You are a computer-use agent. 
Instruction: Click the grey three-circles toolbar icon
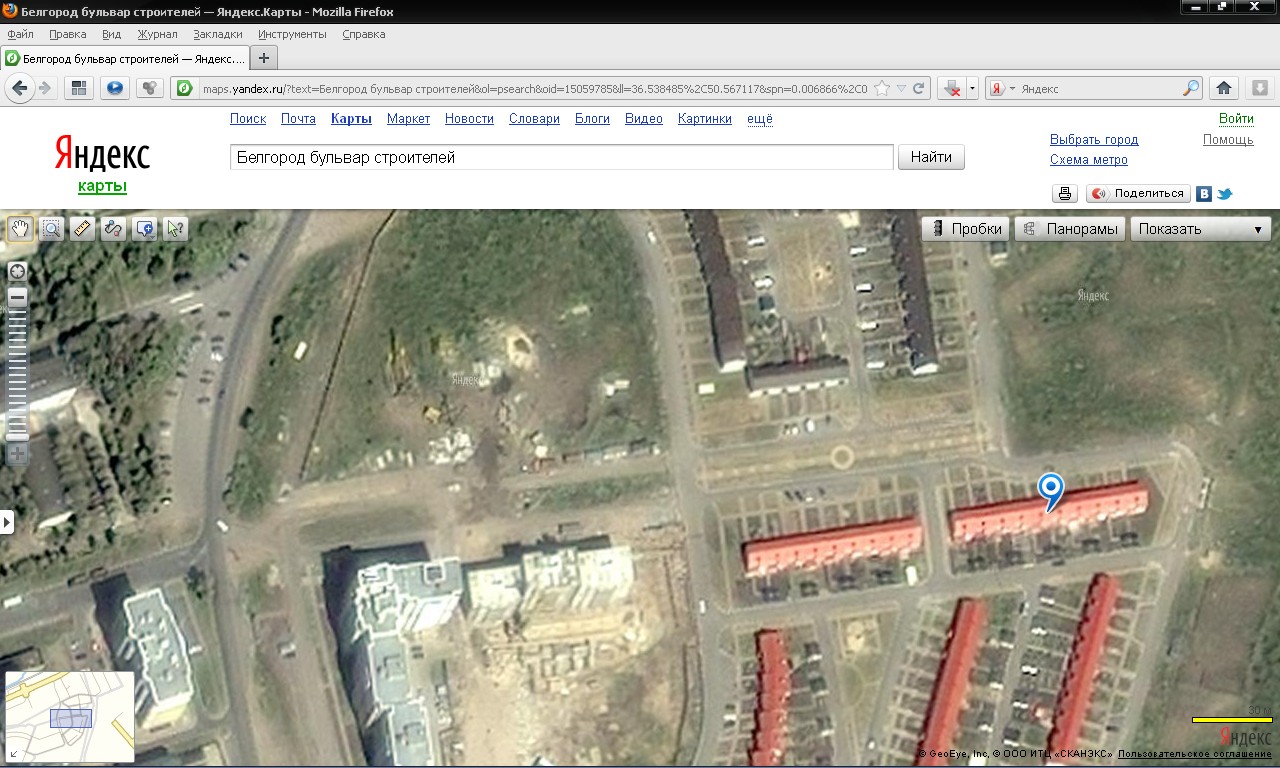click(x=149, y=88)
